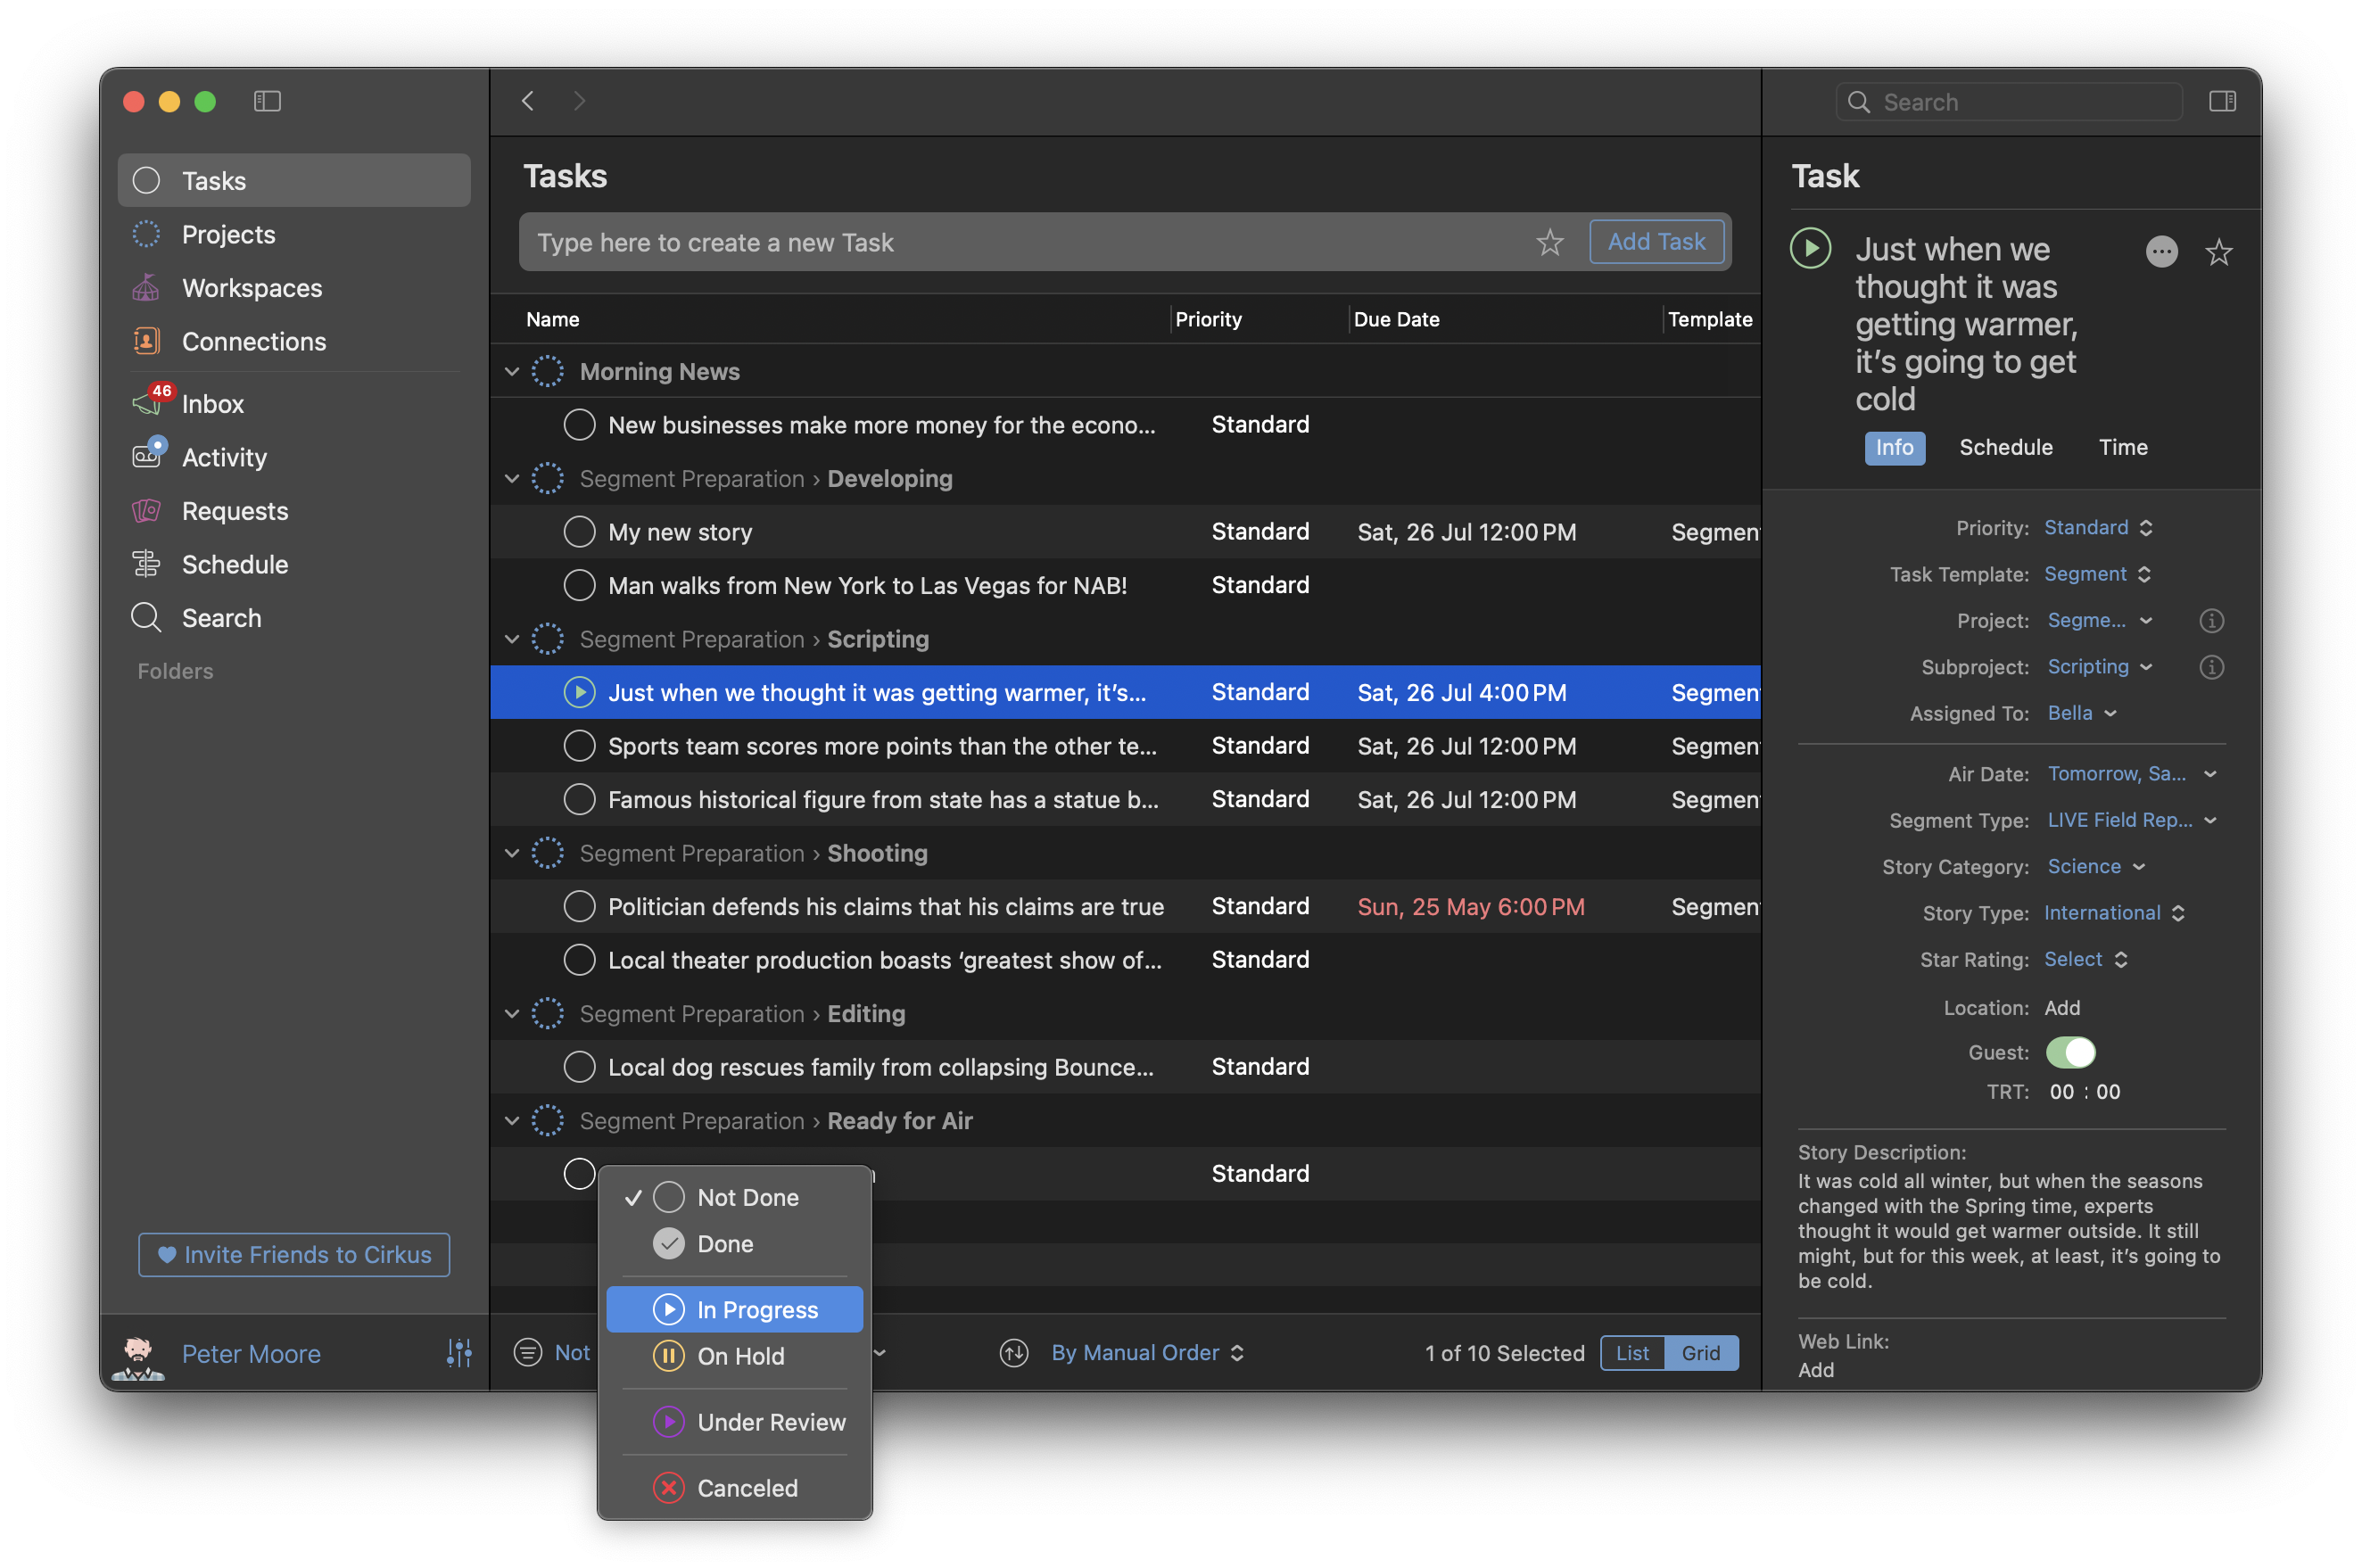Toggle the right inspector panel icon

(2221, 101)
